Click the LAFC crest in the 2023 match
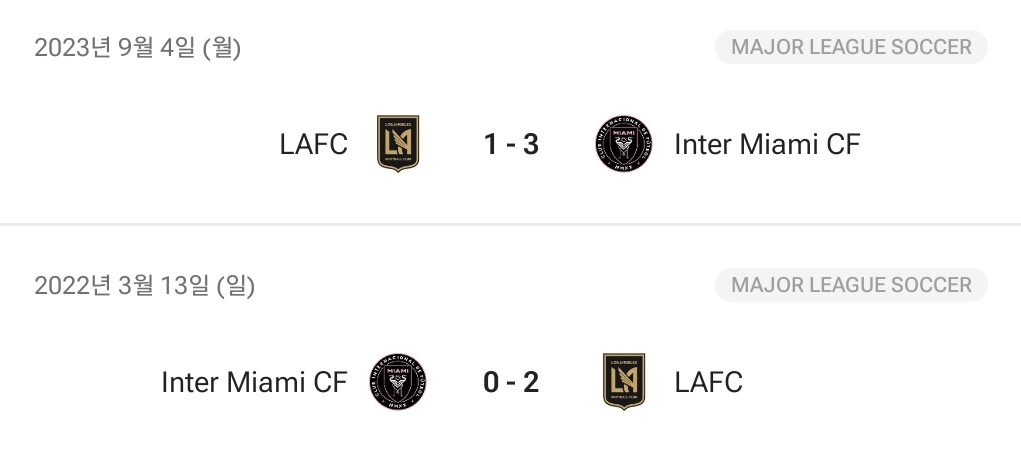 pyautogui.click(x=397, y=144)
